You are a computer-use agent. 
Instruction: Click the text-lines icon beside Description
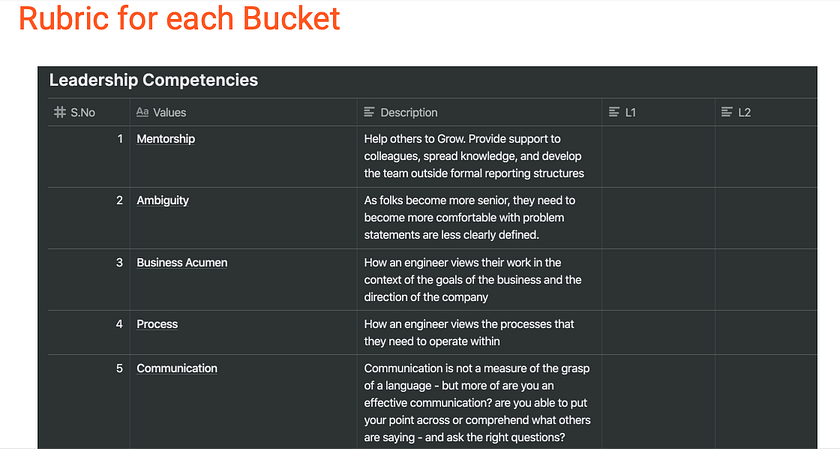369,113
